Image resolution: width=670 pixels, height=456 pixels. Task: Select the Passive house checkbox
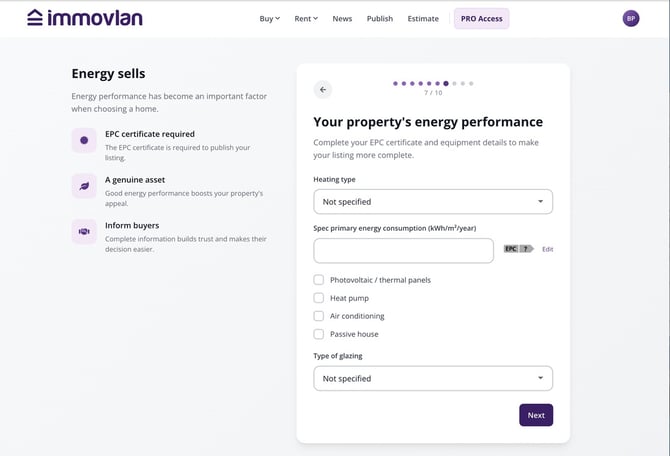coord(319,334)
